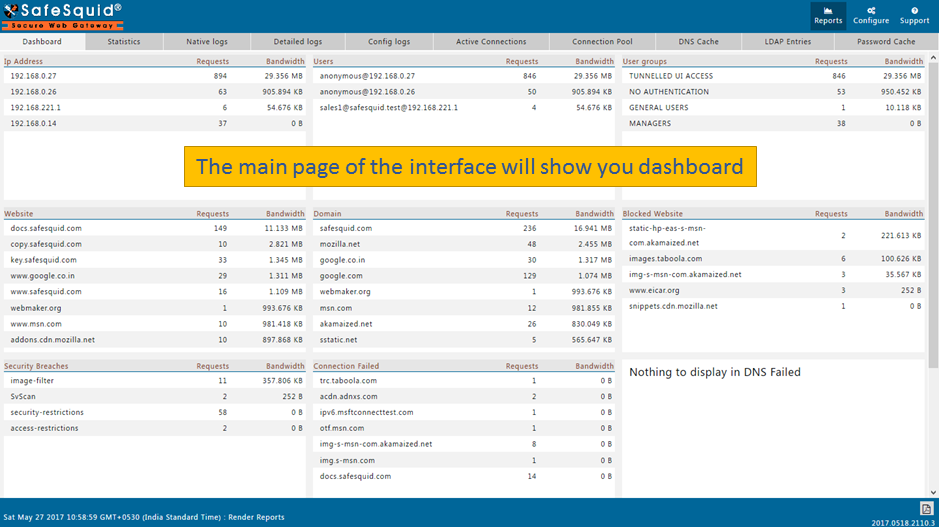The image size is (939, 528).
Task: Open the Configure section
Action: coord(871,16)
